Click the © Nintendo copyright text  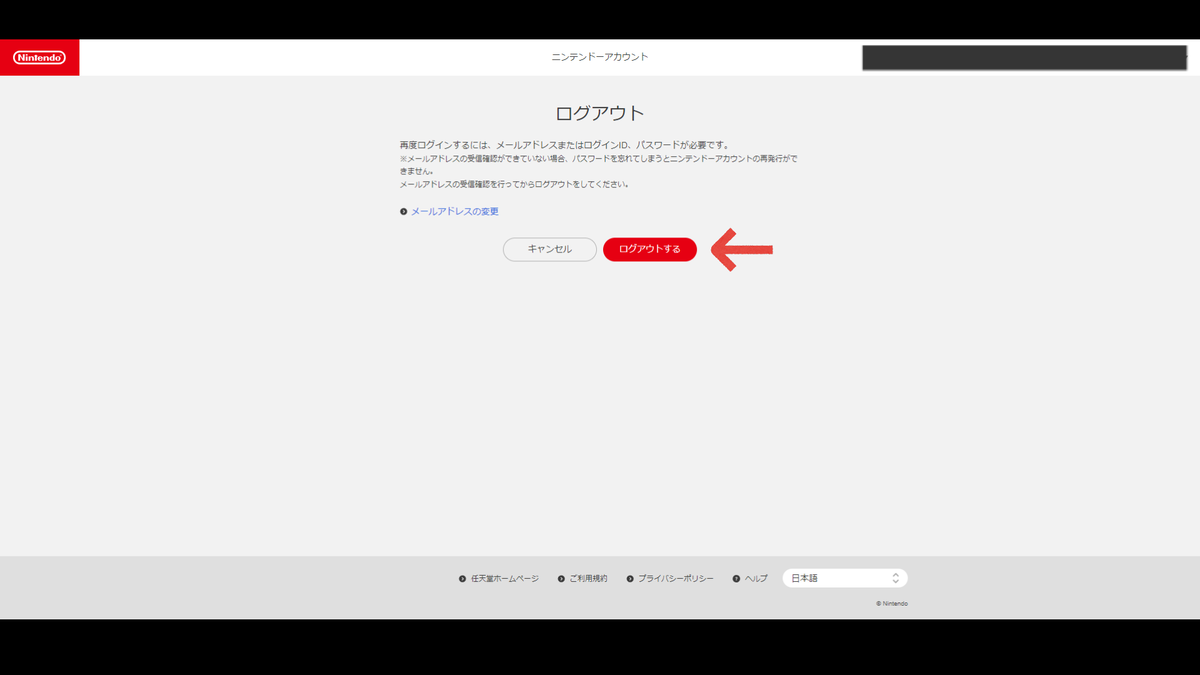[892, 604]
